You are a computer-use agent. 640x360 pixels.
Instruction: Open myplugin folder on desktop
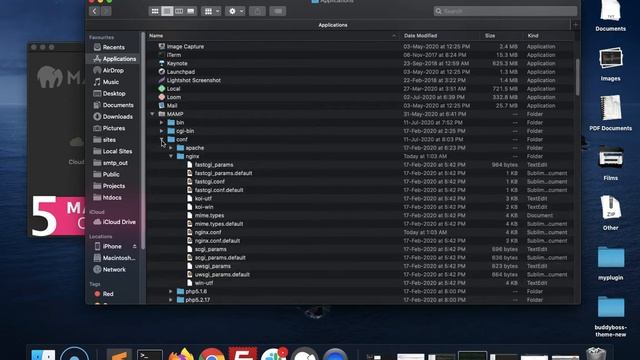pos(611,263)
